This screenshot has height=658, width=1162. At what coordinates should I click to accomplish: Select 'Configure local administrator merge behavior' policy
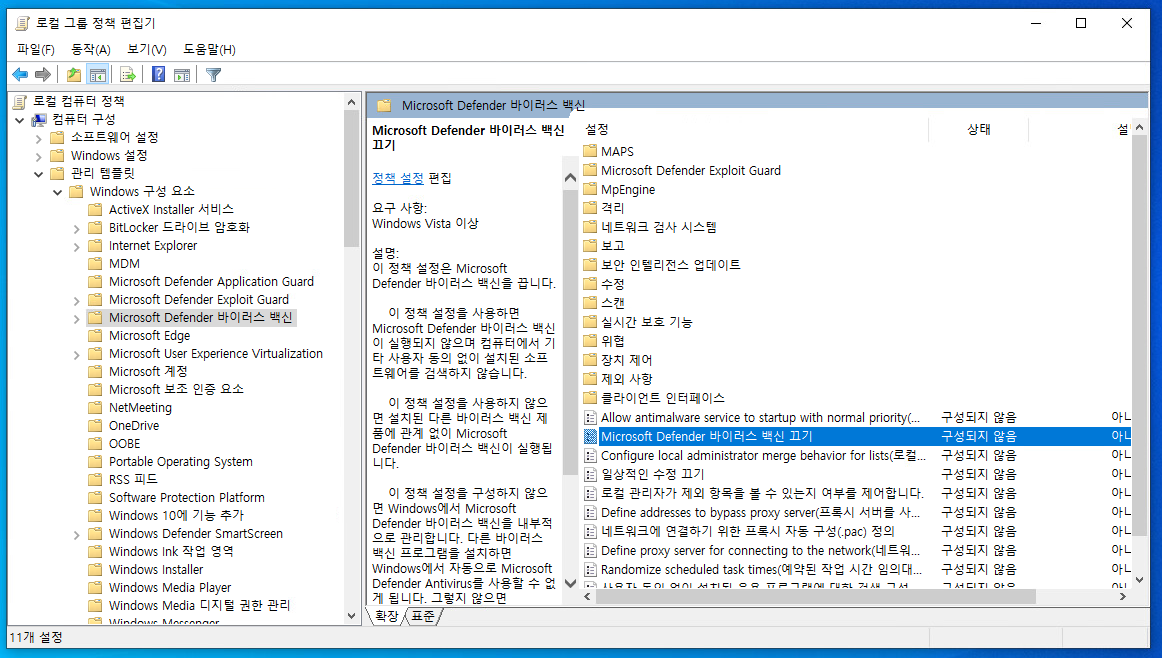click(857, 456)
